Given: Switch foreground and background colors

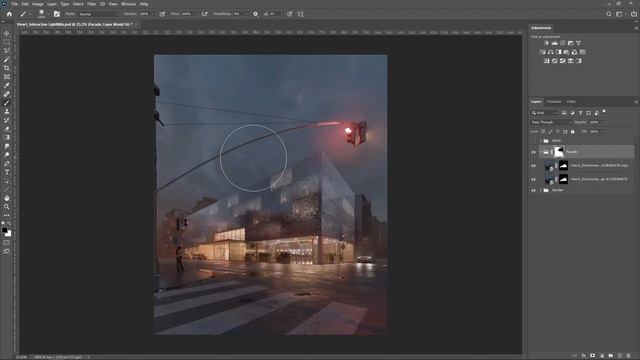Looking at the screenshot, I should click(x=10, y=224).
